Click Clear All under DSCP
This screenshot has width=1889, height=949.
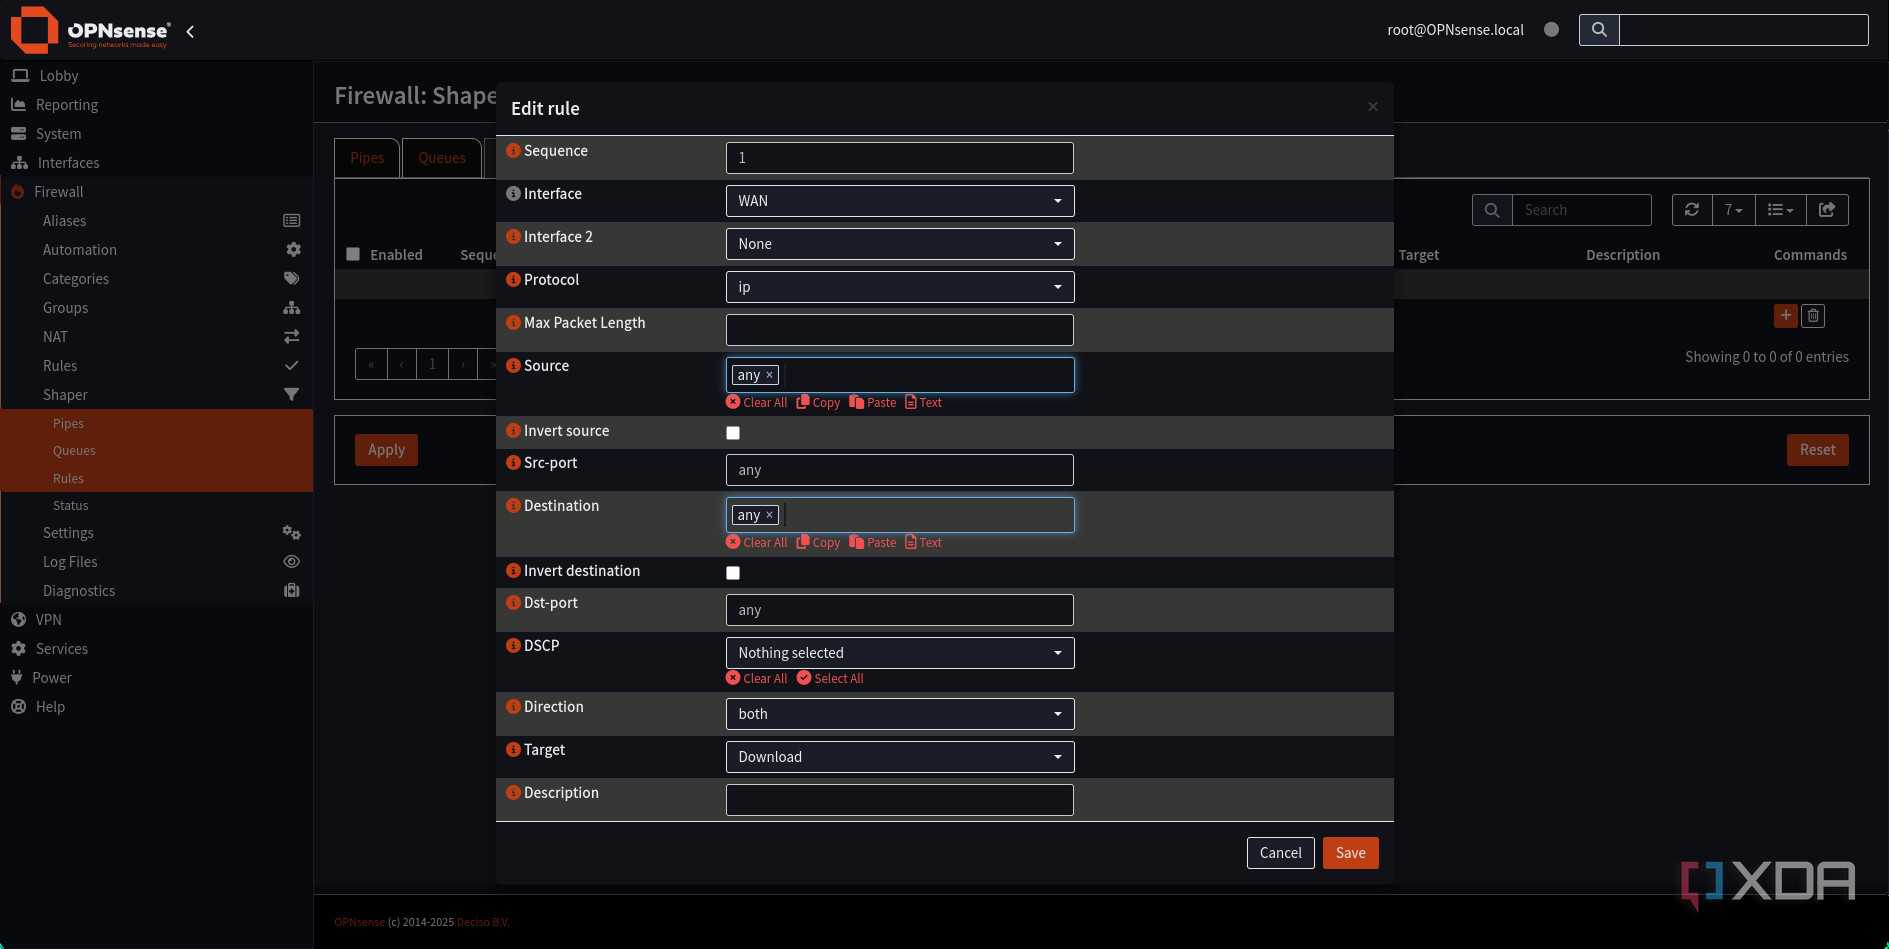tap(757, 678)
